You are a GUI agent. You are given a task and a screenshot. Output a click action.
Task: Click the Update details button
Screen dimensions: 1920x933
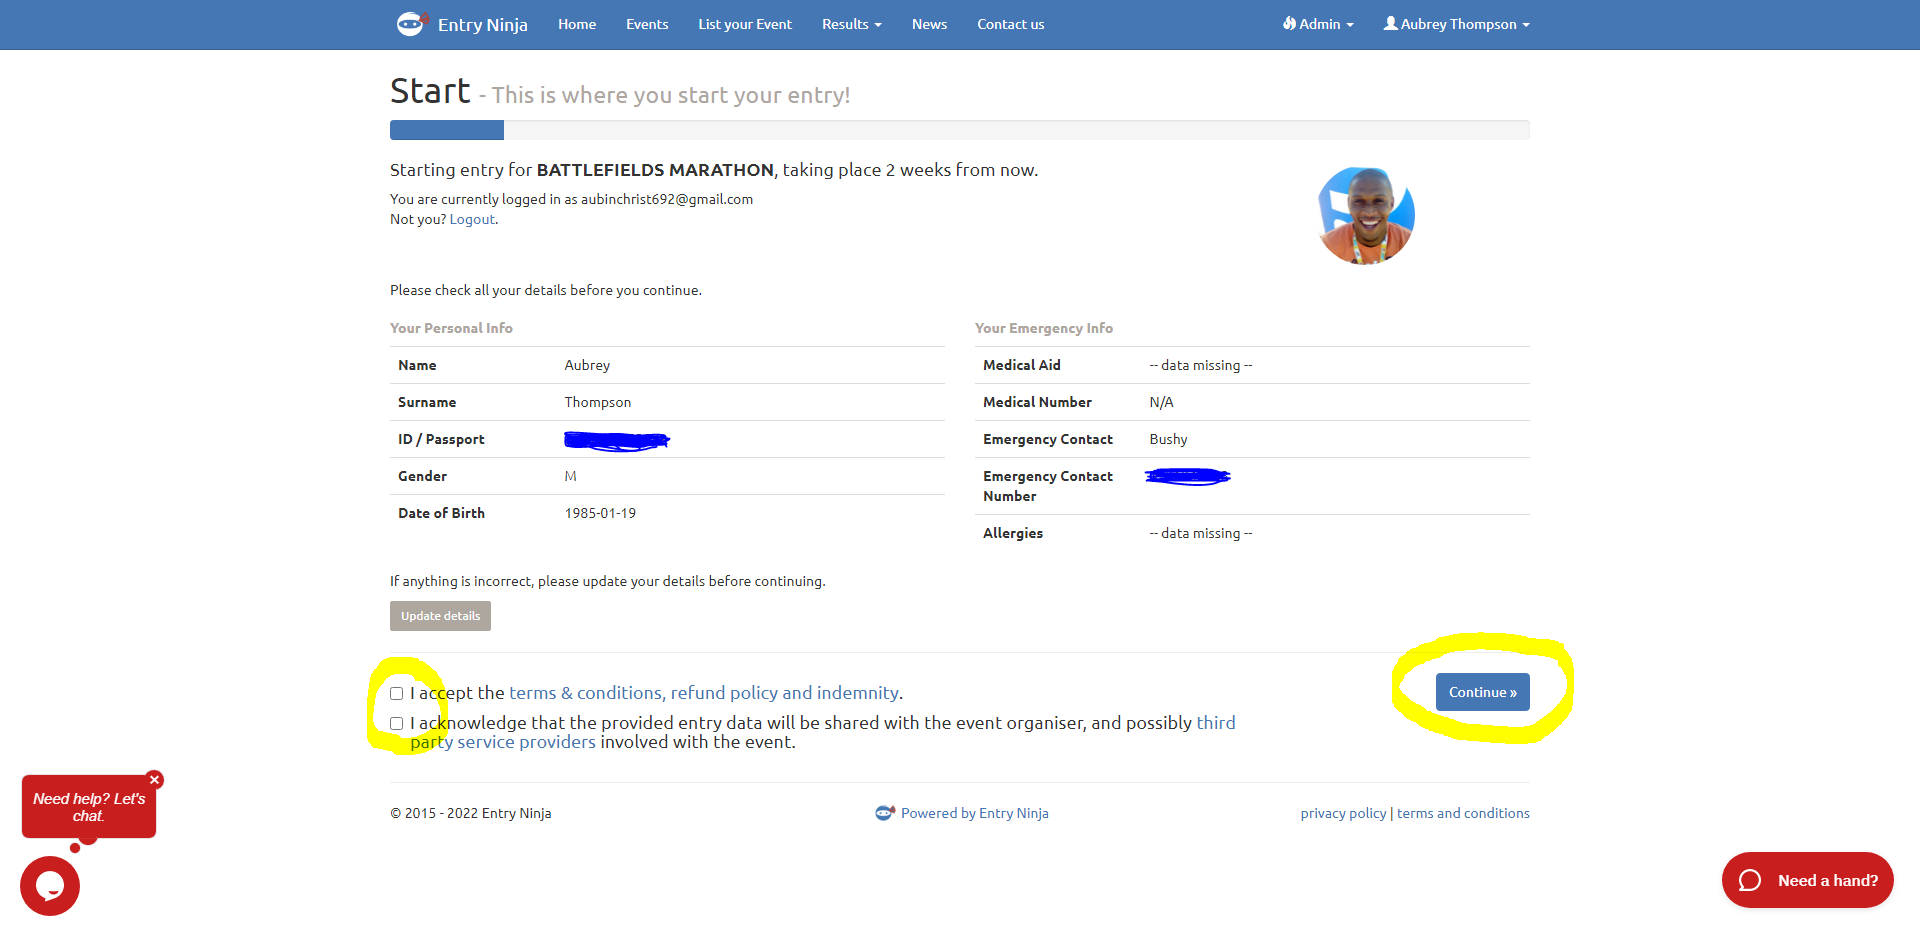[440, 616]
